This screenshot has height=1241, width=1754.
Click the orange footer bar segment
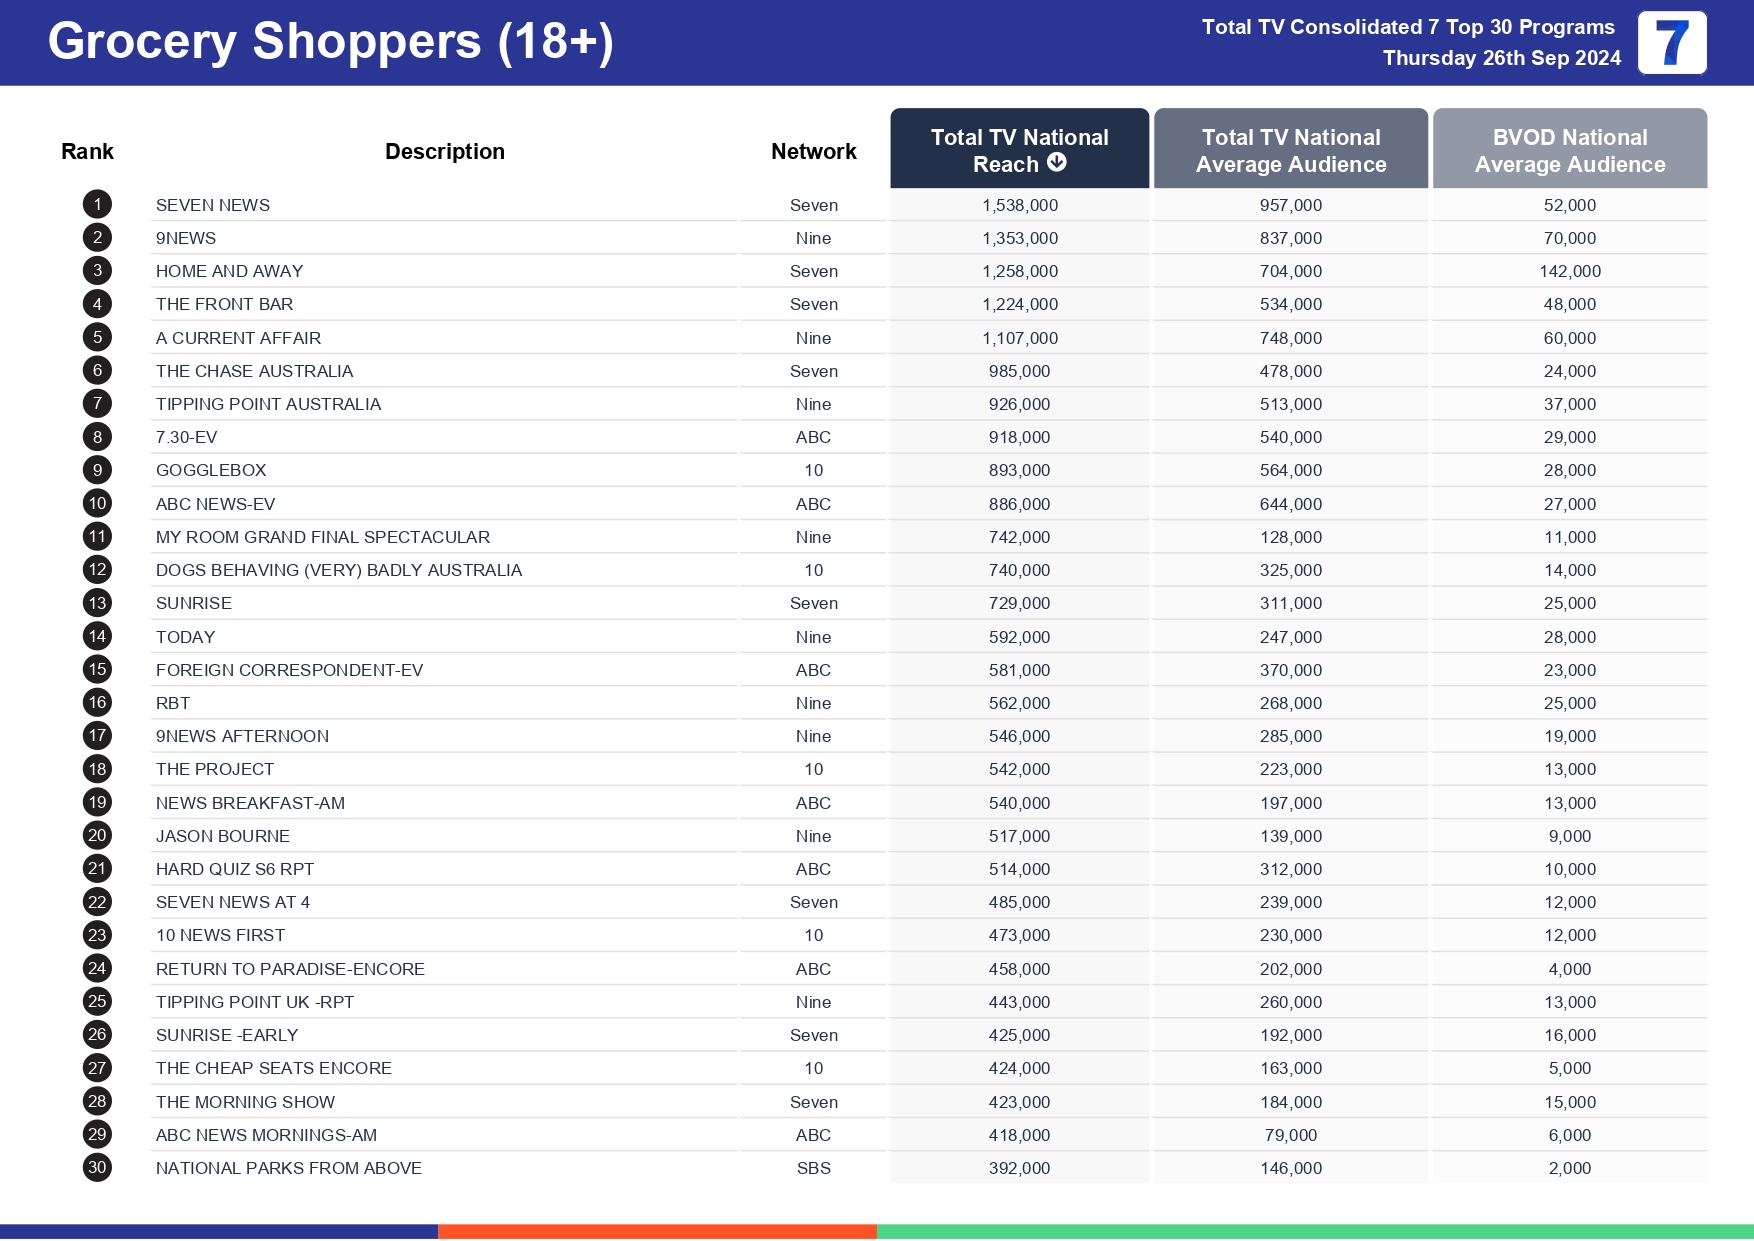[x=657, y=1232]
